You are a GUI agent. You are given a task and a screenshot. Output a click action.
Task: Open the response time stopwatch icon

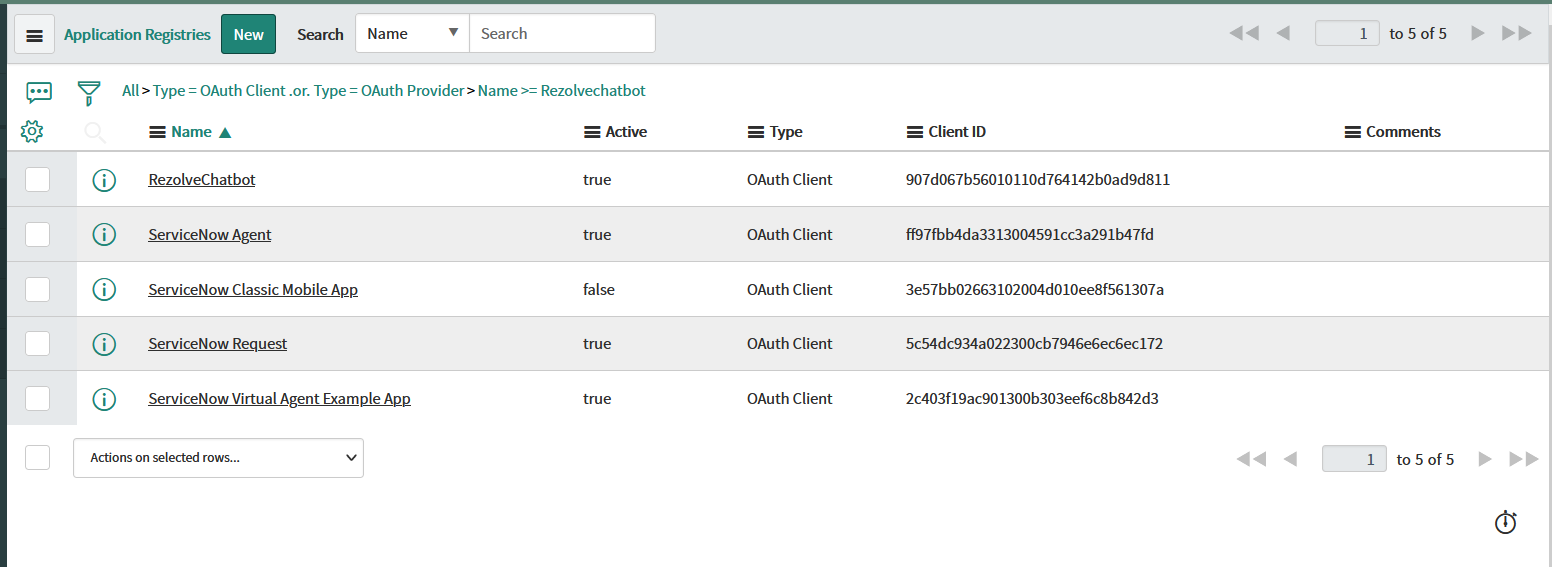click(x=1505, y=522)
